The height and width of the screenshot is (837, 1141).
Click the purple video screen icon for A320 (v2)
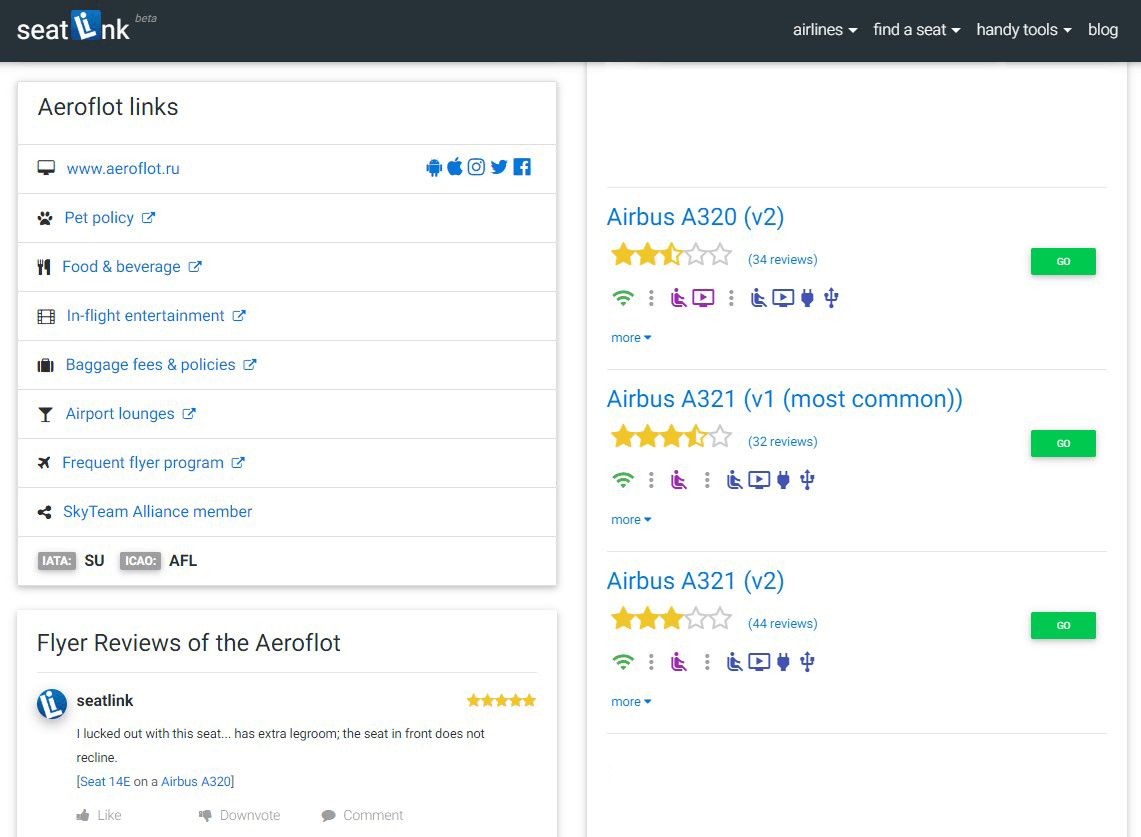click(x=703, y=298)
